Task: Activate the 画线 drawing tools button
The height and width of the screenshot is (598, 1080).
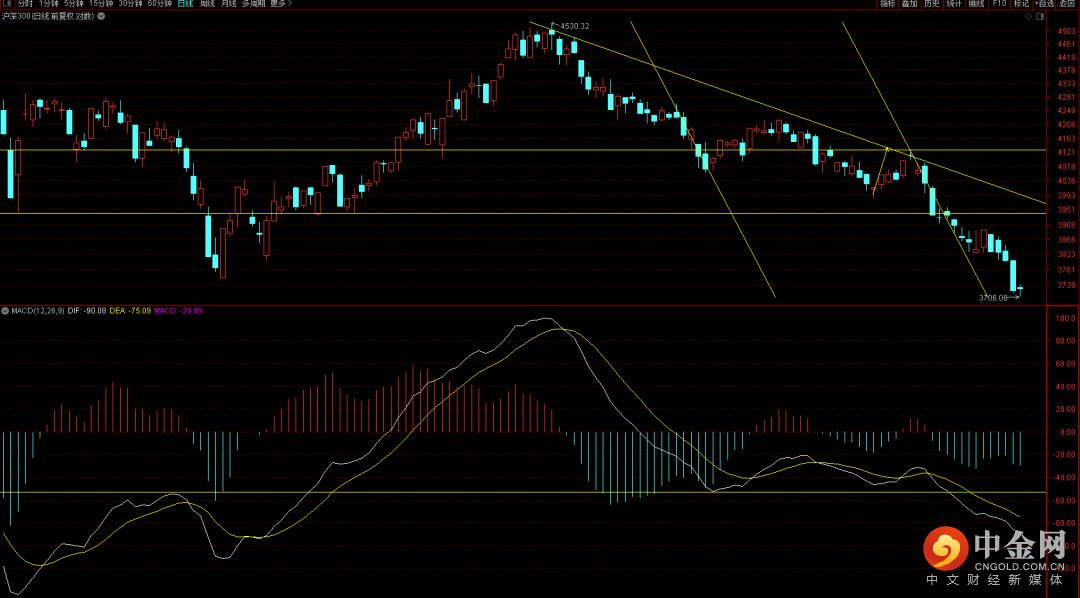Action: tap(977, 3)
